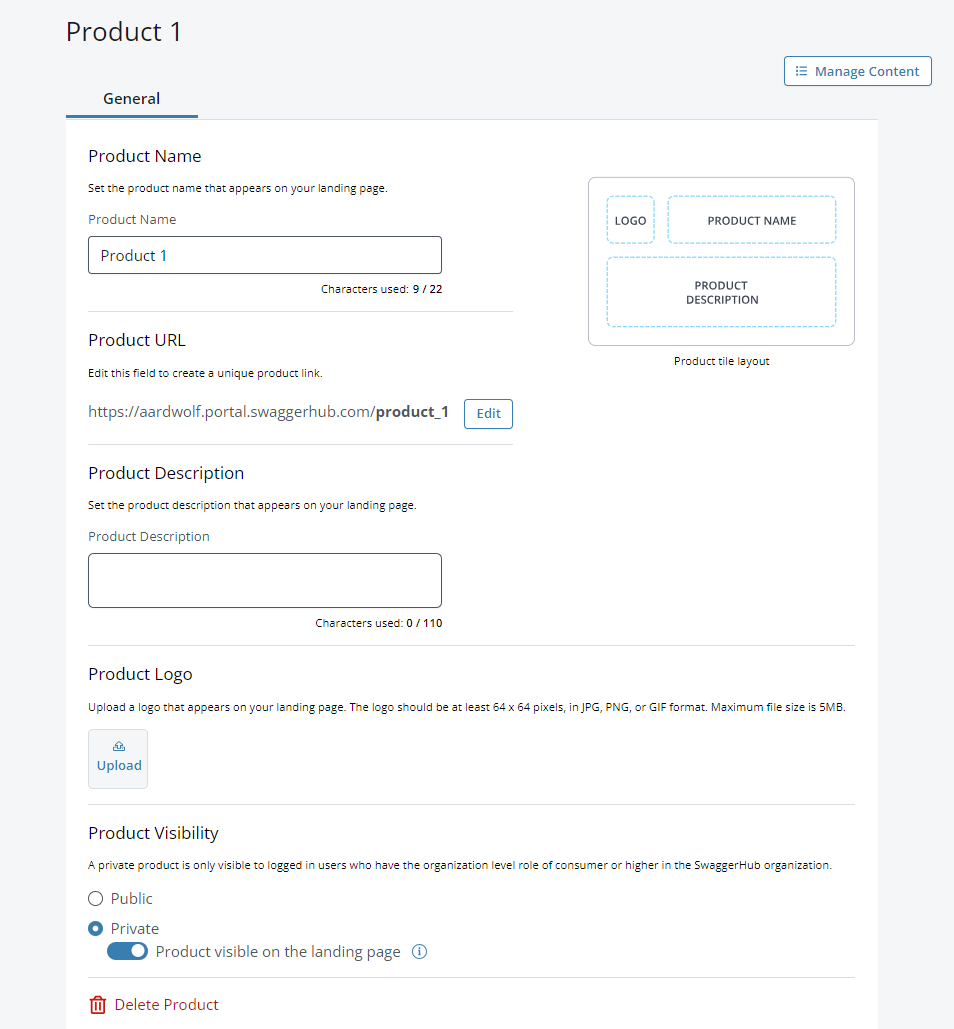
Task: Select the Public visibility radio button
Action: coord(95,898)
